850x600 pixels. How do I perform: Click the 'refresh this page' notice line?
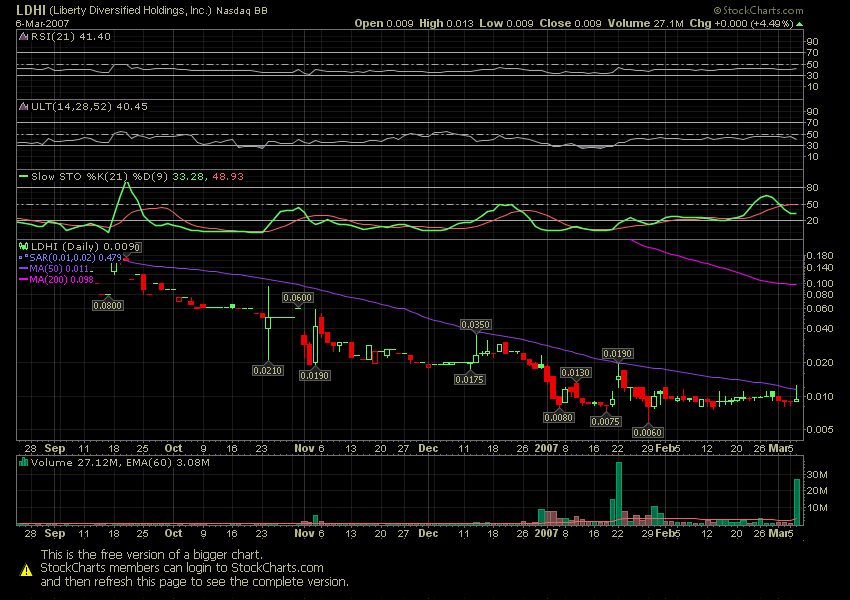[x=195, y=582]
